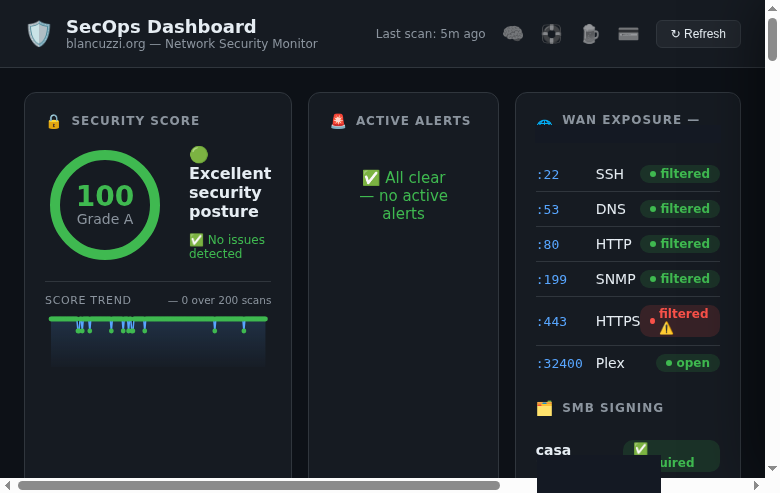Click filtered badge for HTTP
Image resolution: width=780 pixels, height=493 pixels.
(680, 244)
